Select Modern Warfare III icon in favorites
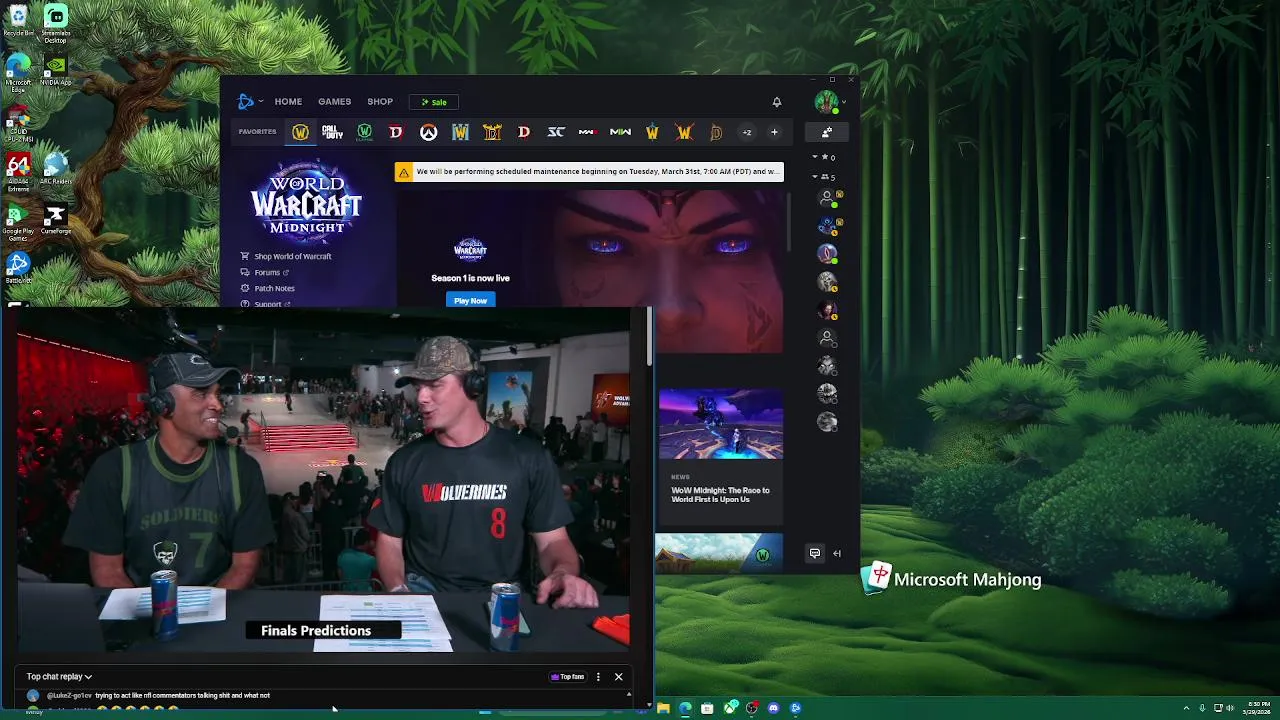 pyautogui.click(x=588, y=132)
